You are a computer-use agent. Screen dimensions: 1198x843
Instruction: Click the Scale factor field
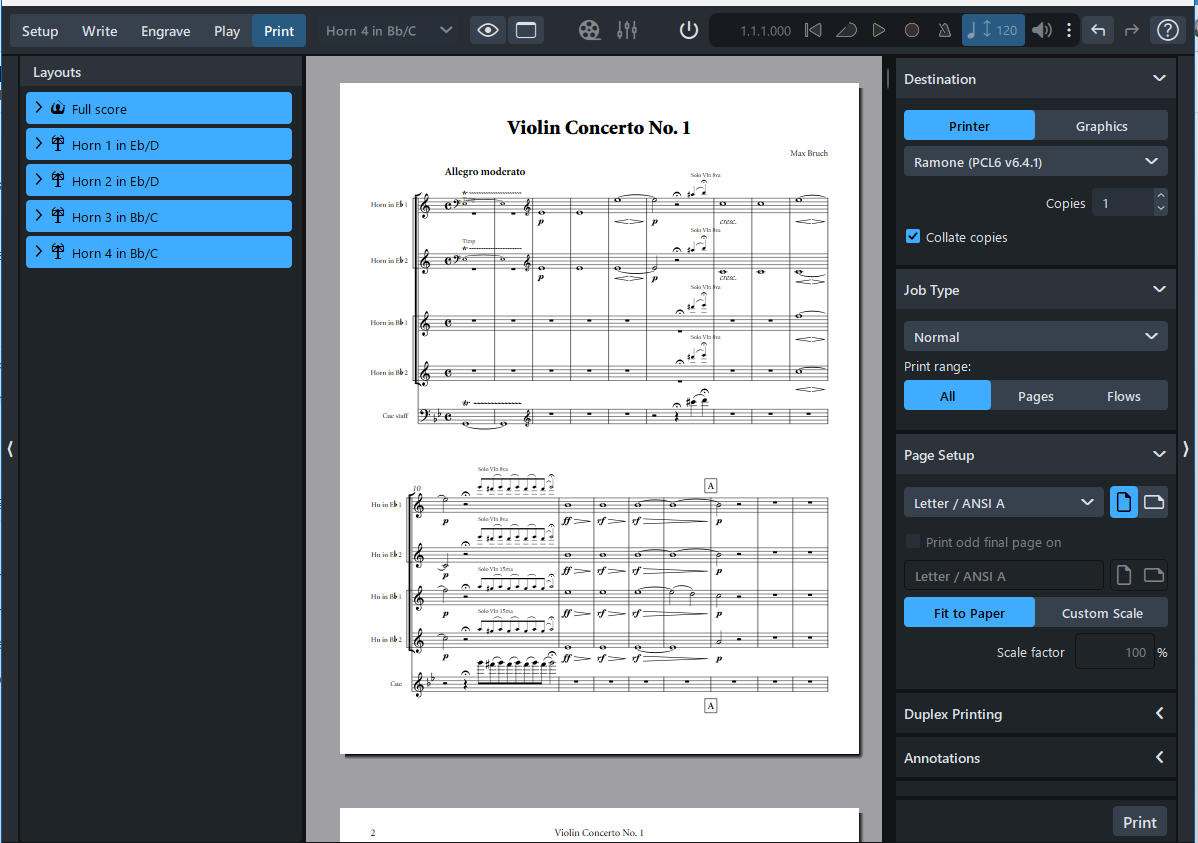(1114, 652)
